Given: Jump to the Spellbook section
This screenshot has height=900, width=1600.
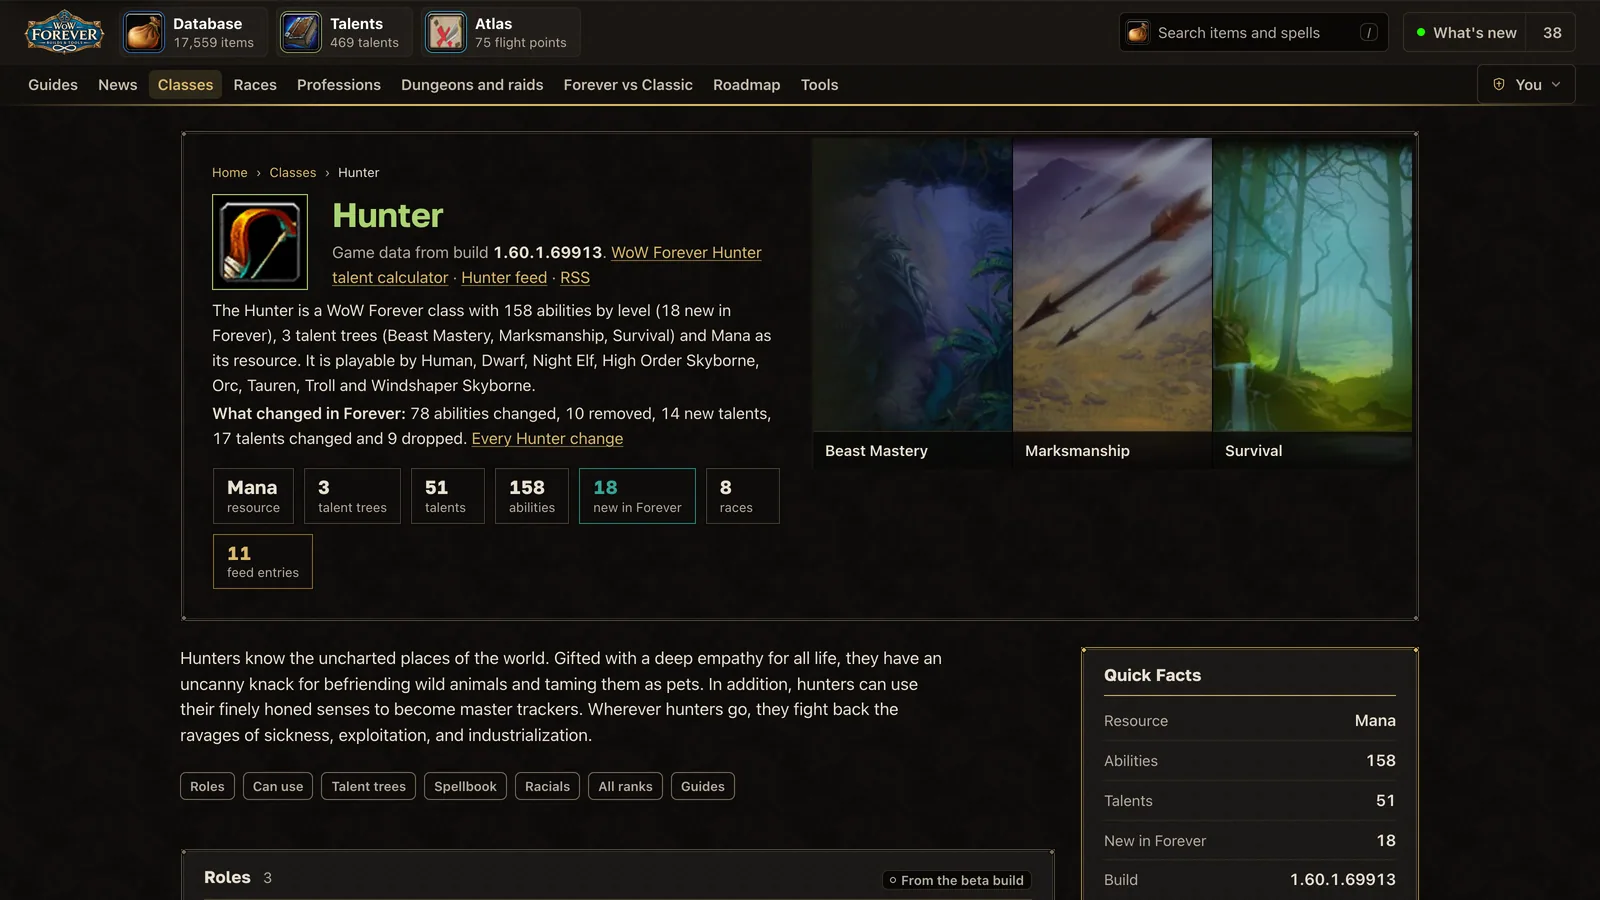Looking at the screenshot, I should pos(465,786).
